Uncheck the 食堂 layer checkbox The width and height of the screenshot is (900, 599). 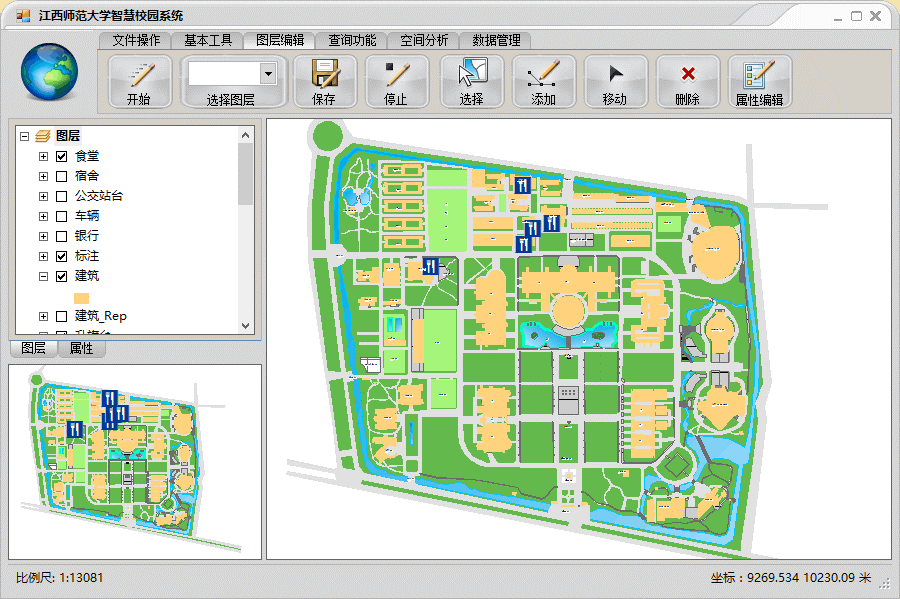(x=62, y=156)
